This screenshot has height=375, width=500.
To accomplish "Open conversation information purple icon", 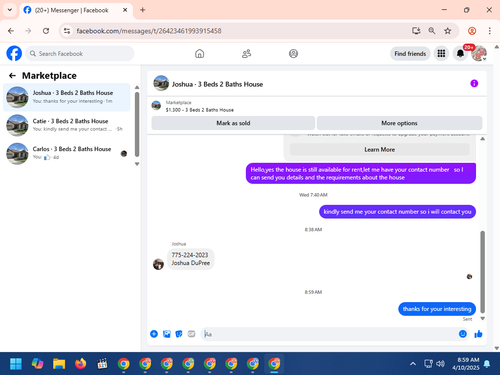I will [x=474, y=83].
